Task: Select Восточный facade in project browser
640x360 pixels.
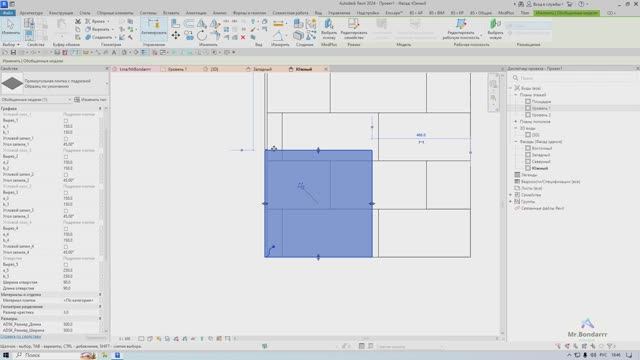Action: point(542,148)
